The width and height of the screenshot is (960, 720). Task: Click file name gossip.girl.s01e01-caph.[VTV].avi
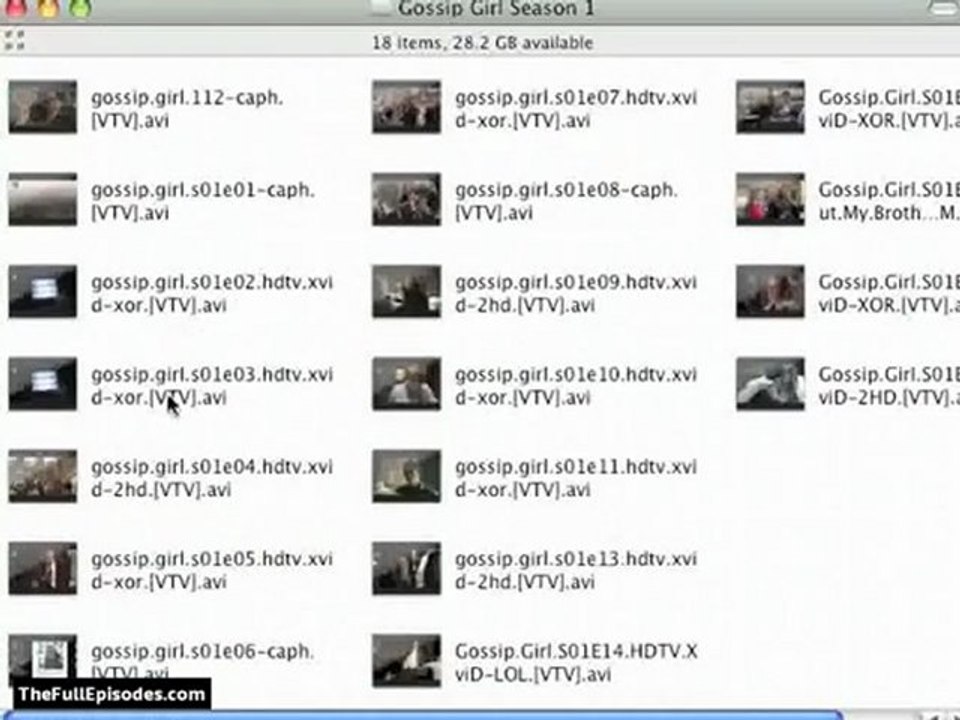click(203, 201)
